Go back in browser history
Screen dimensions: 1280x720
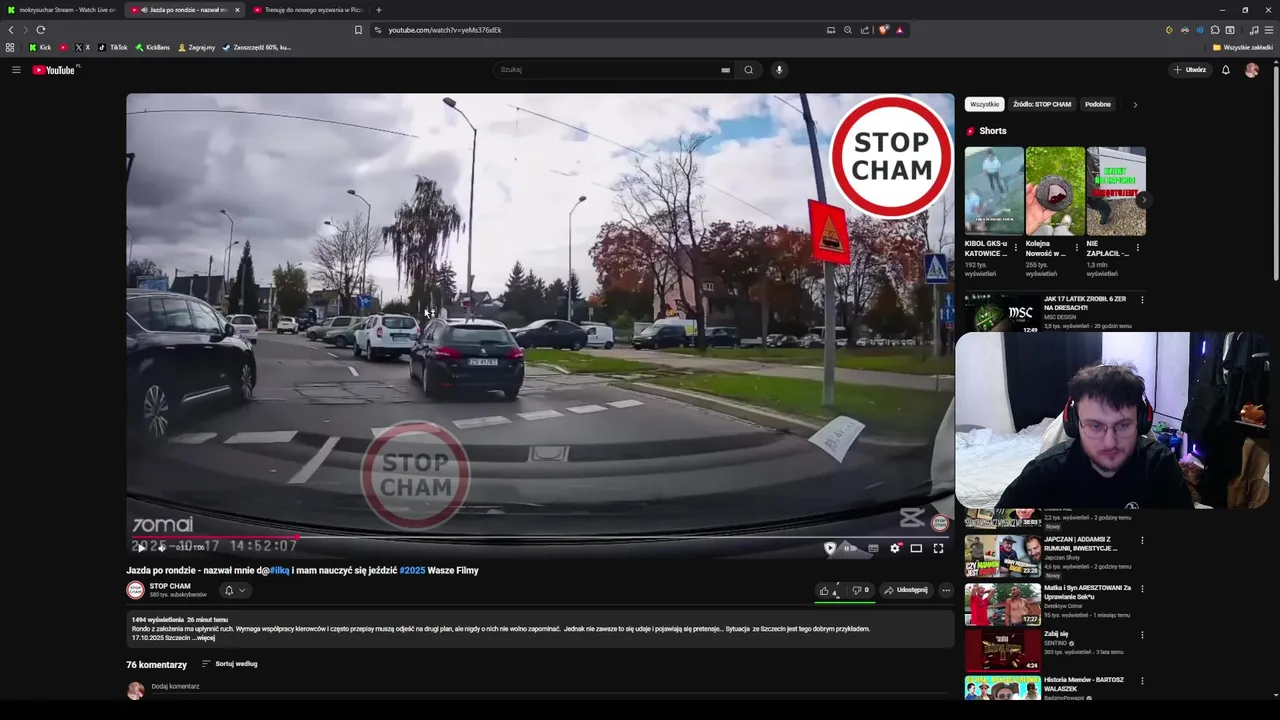11,30
